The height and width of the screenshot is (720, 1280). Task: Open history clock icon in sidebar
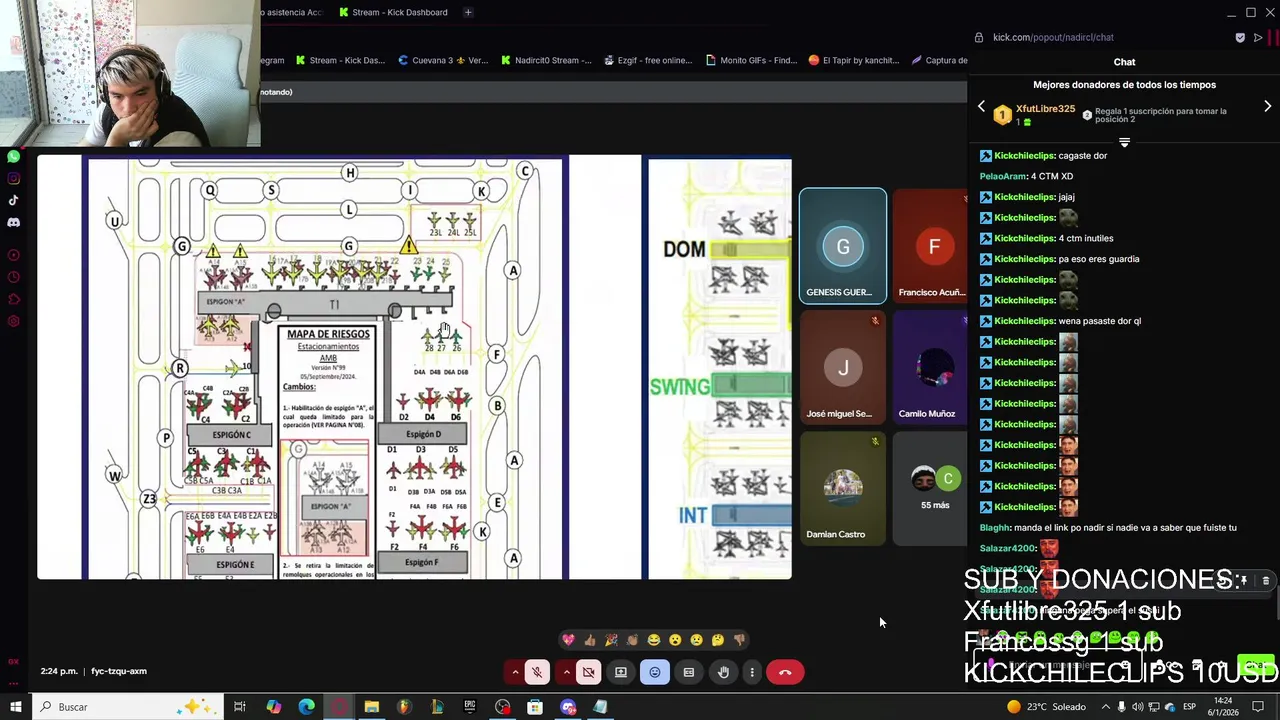14,277
